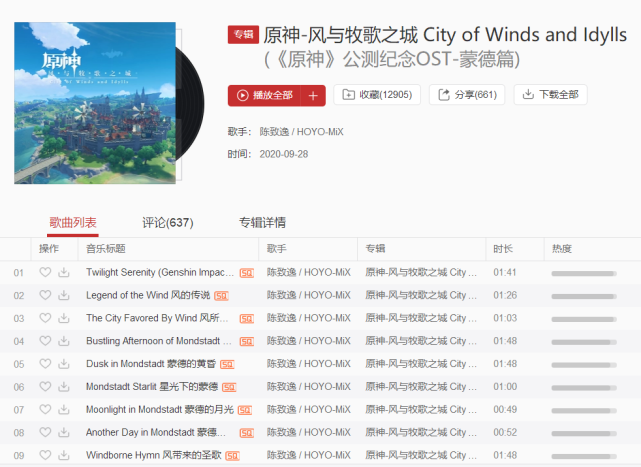Click artist 陈致逸 / HOYO-MiX in row 01

309,272
